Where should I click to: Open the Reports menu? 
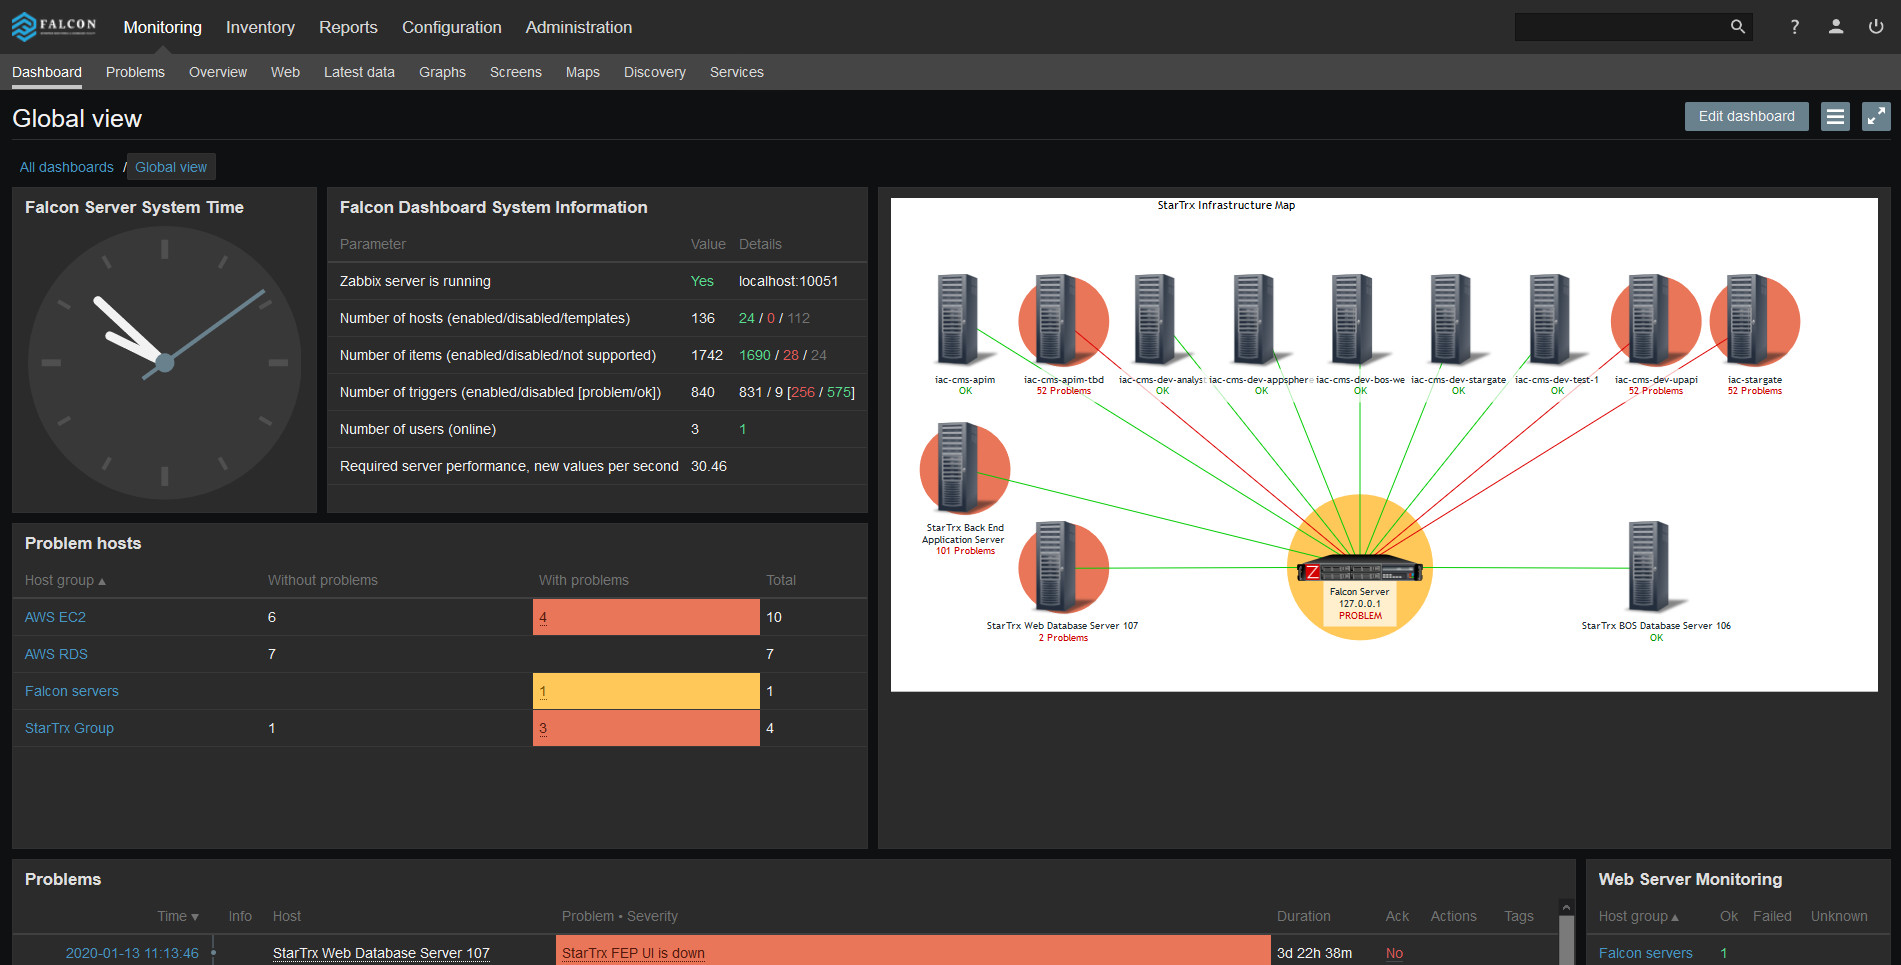pyautogui.click(x=348, y=27)
